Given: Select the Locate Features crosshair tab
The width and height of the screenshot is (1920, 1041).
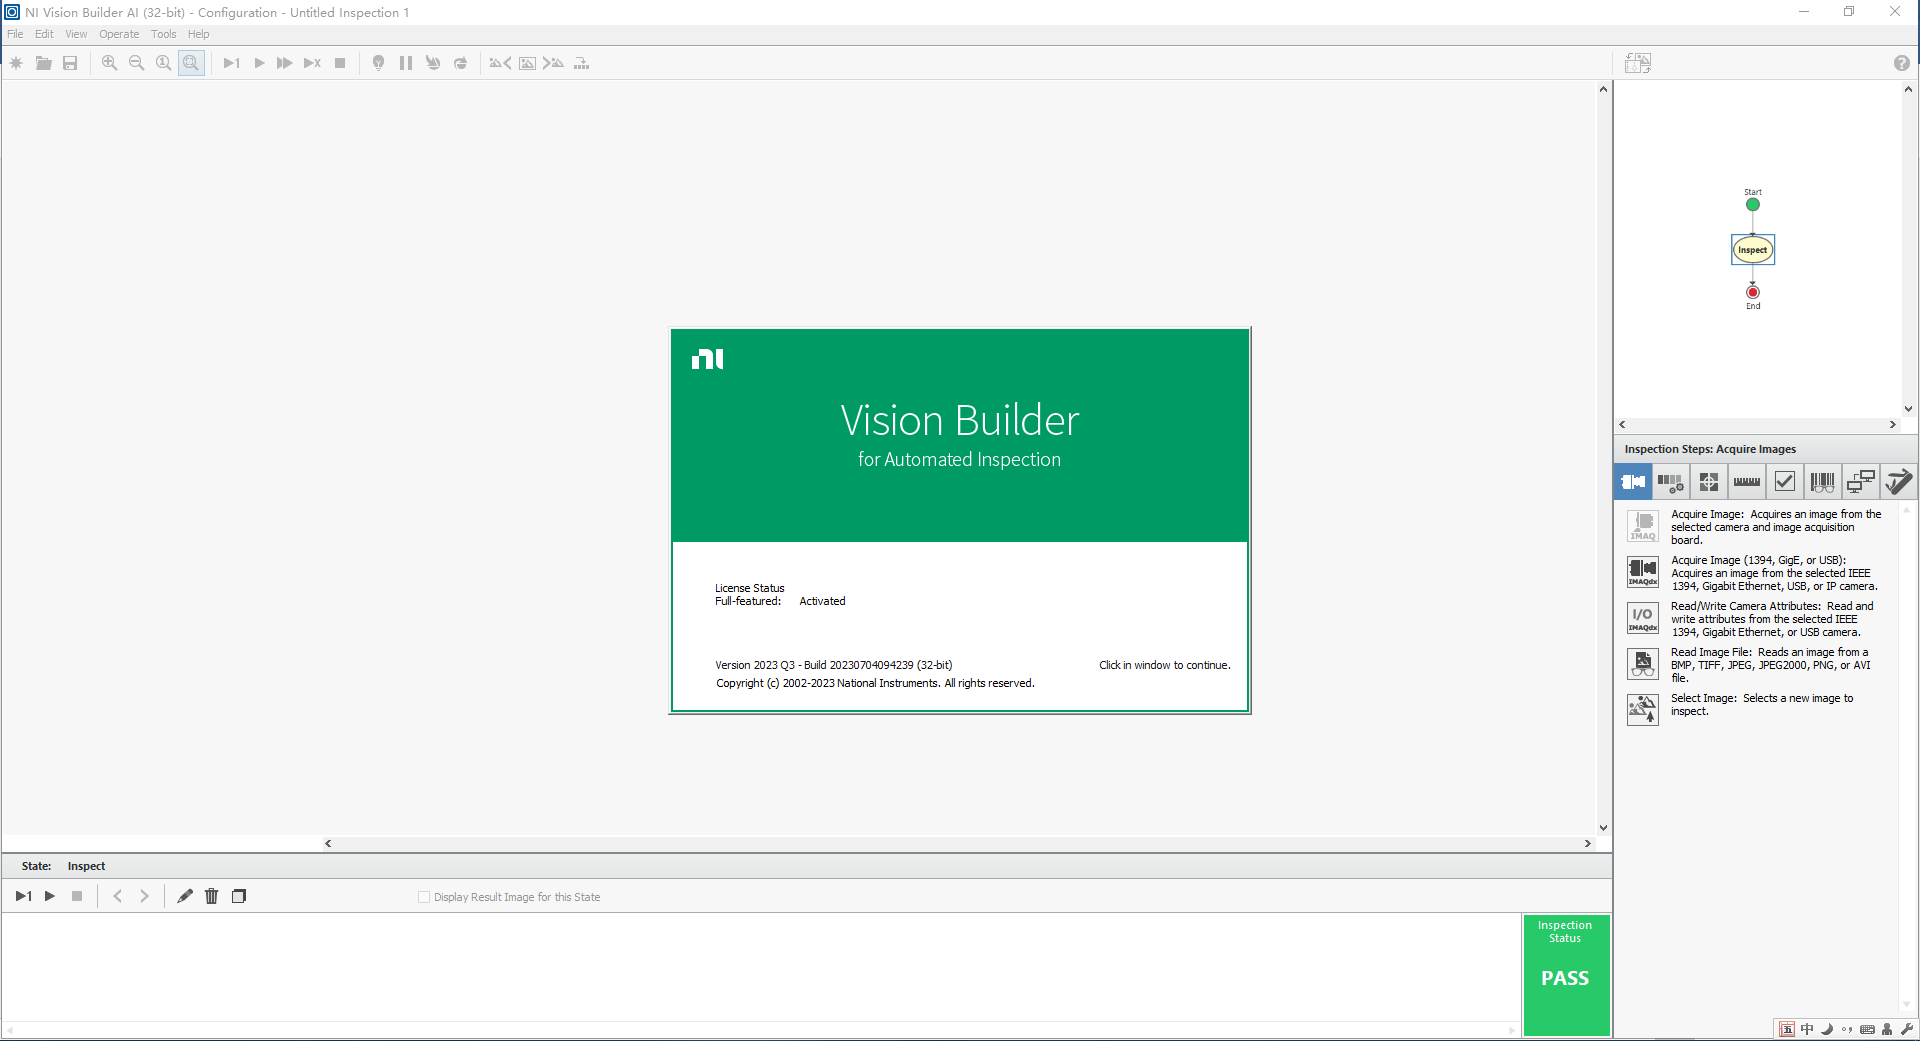Looking at the screenshot, I should (1709, 482).
